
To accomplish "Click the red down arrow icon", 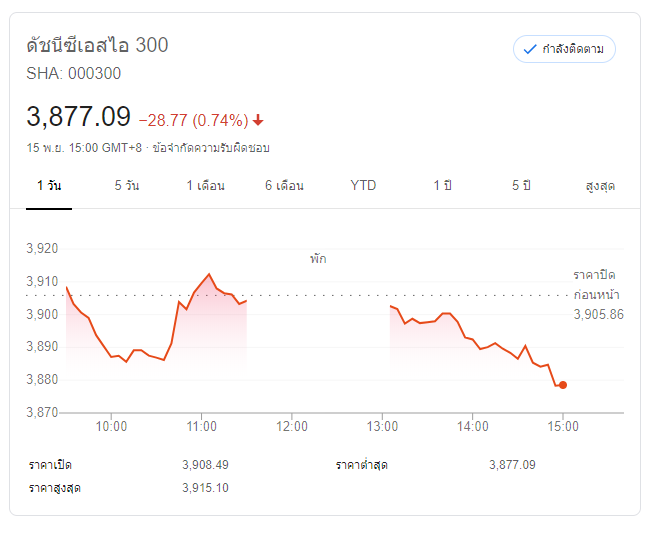I will point(258,120).
